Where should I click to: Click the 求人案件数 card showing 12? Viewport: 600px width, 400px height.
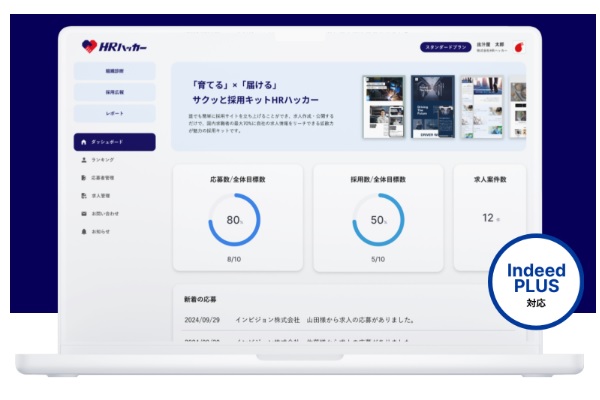[490, 217]
